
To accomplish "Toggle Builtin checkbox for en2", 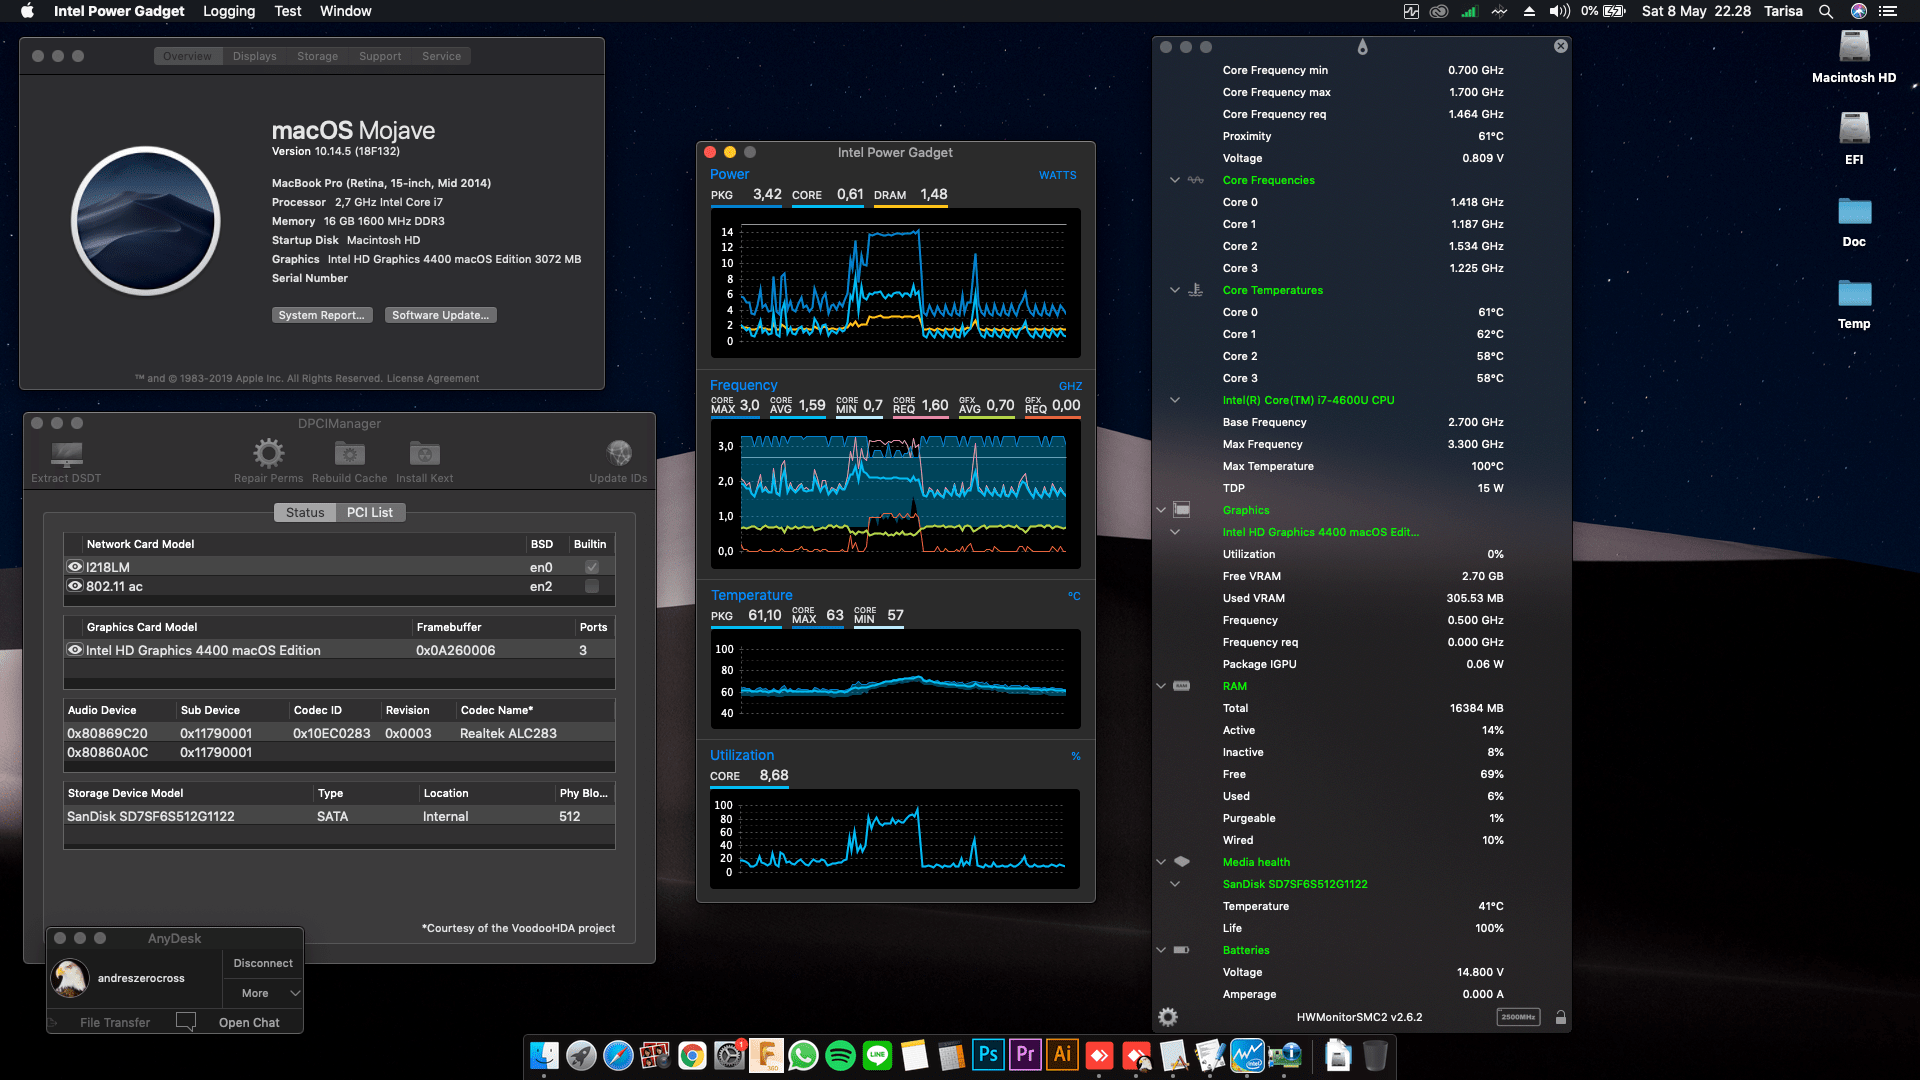I will tap(592, 586).
